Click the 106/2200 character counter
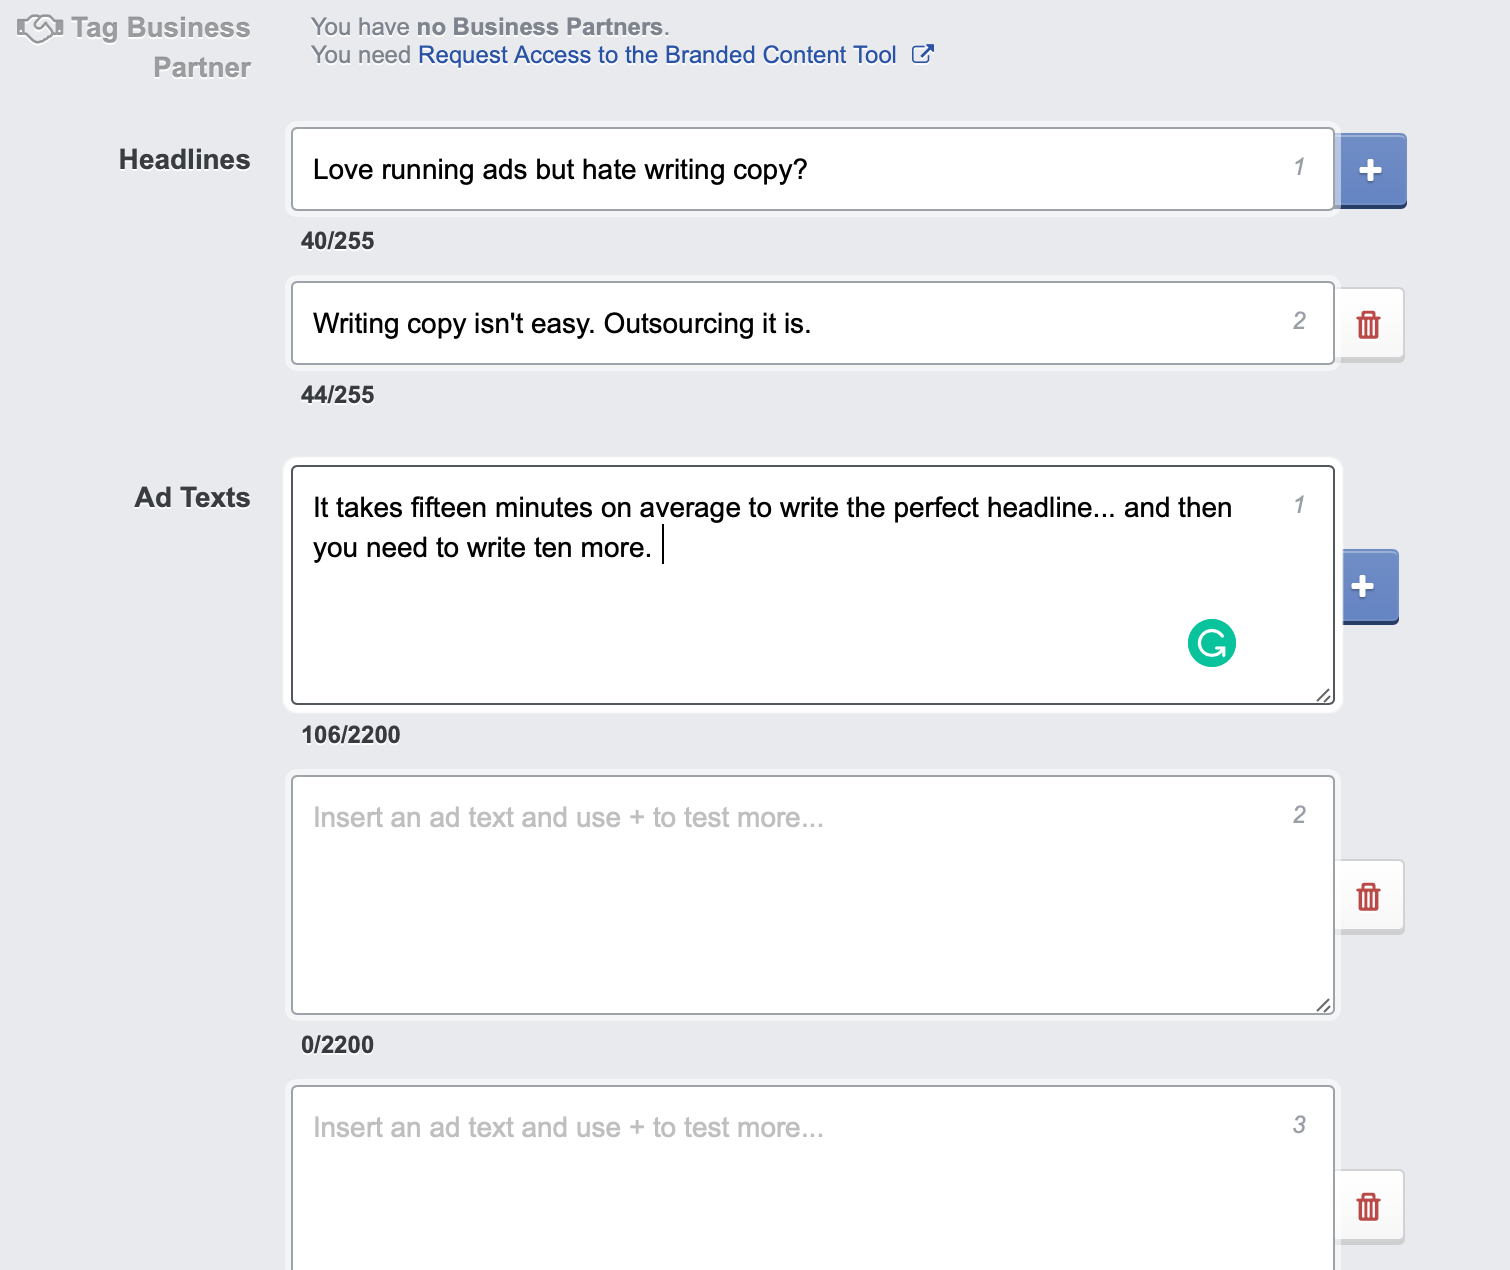Screen dimensions: 1510x1270 (351, 734)
